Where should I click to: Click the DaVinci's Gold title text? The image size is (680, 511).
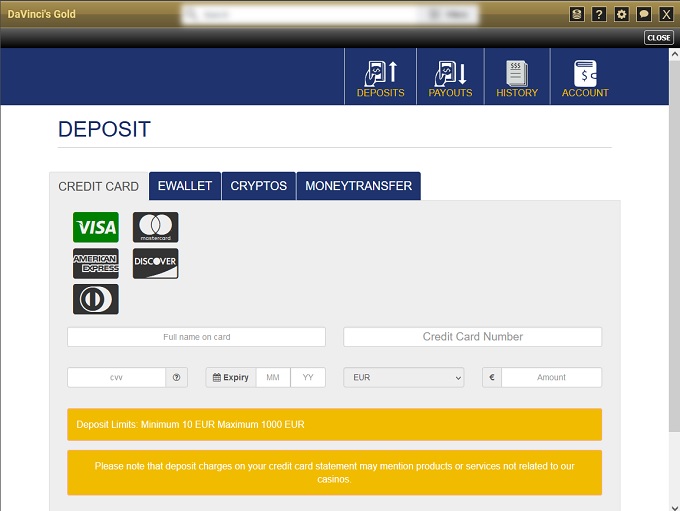(42, 14)
